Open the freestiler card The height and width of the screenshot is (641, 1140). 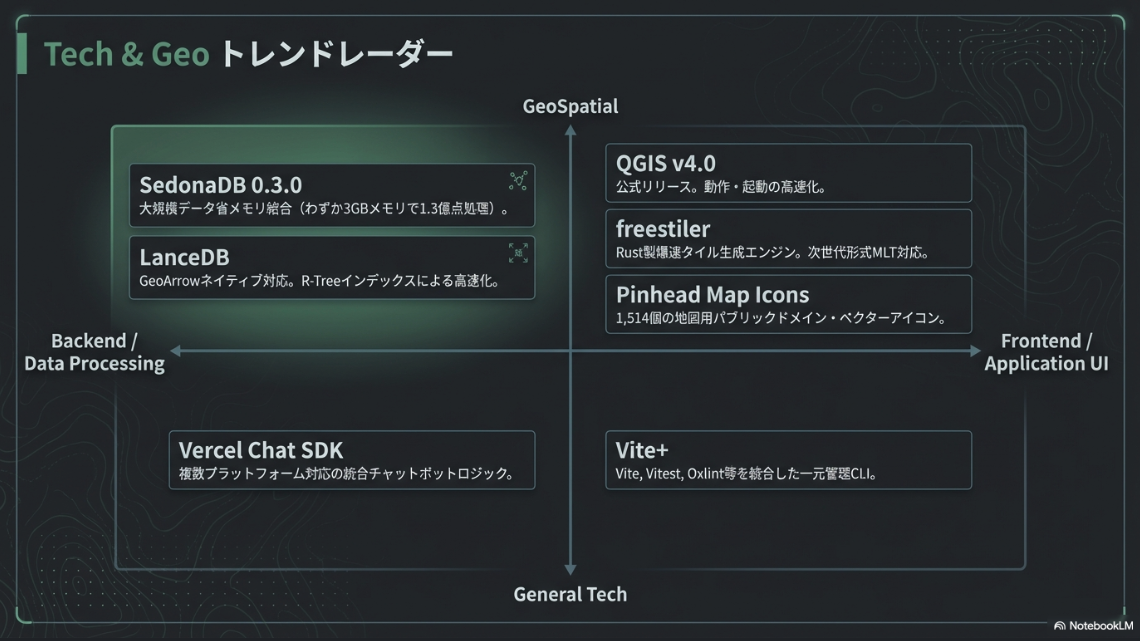pos(788,238)
